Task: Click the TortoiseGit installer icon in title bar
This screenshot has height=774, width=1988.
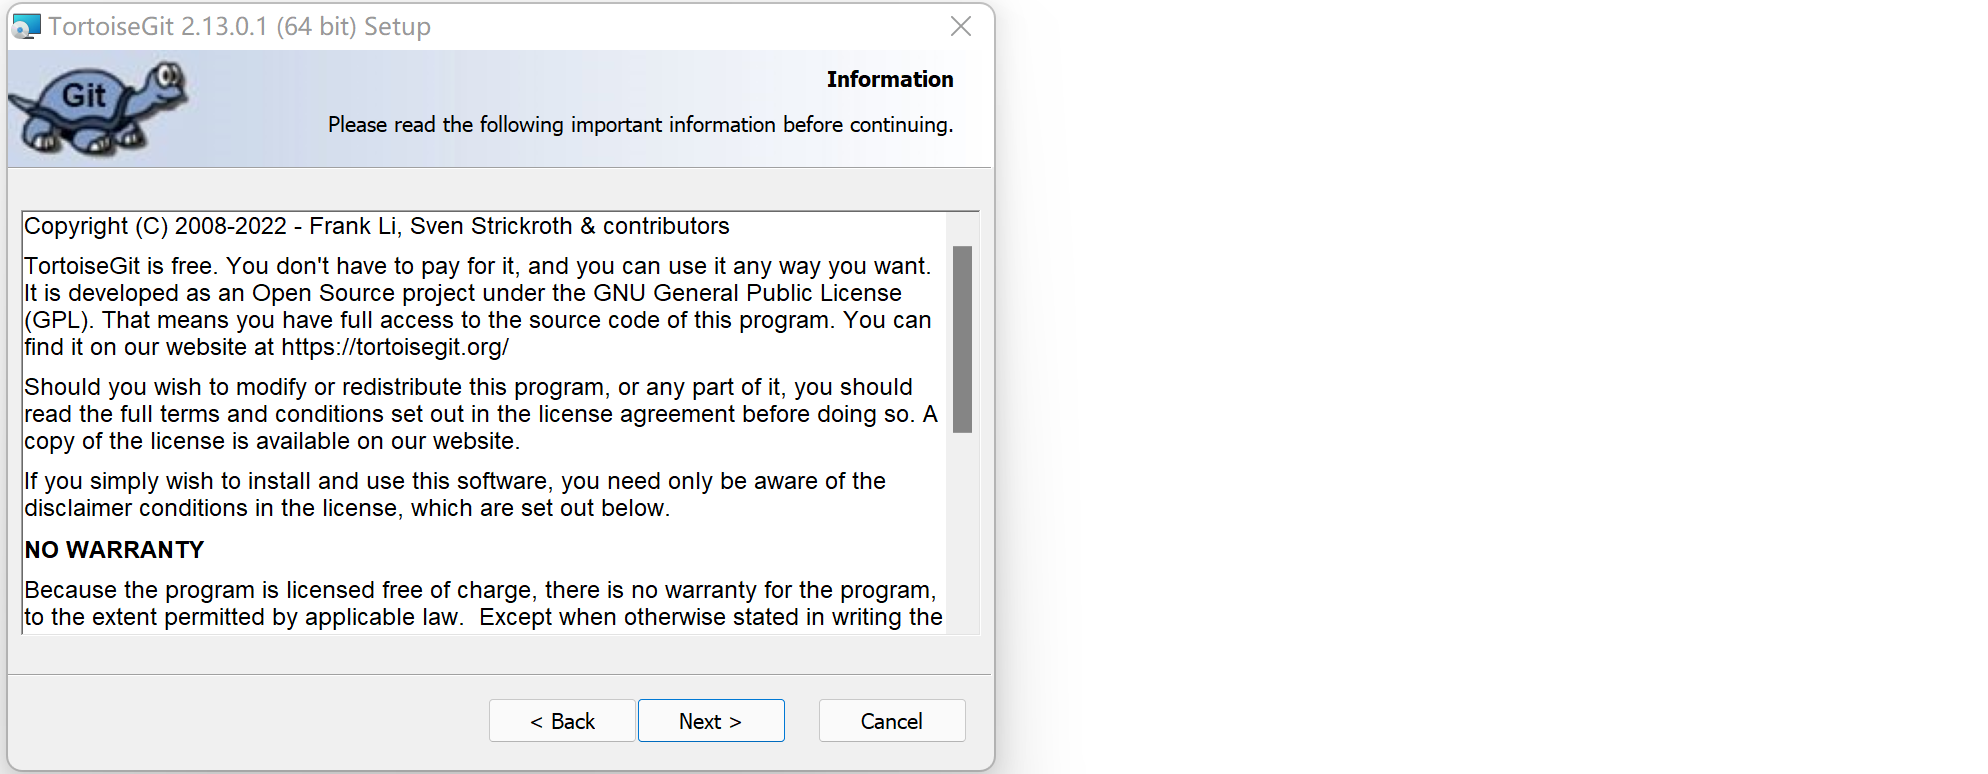Action: [x=26, y=26]
